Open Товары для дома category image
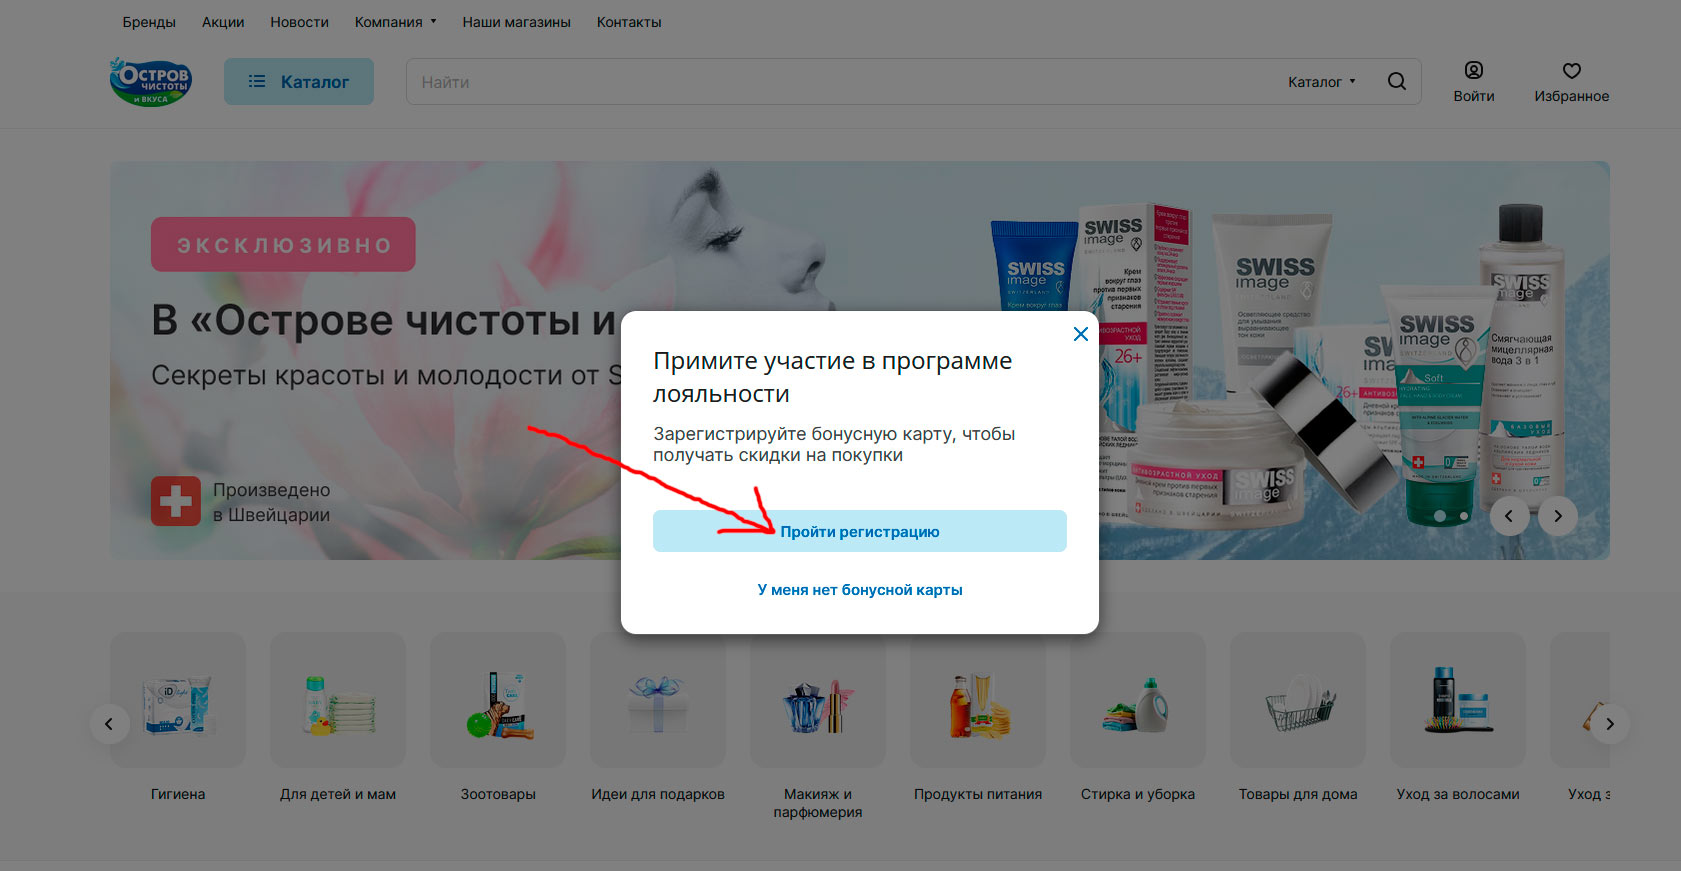1681x871 pixels. click(x=1298, y=700)
